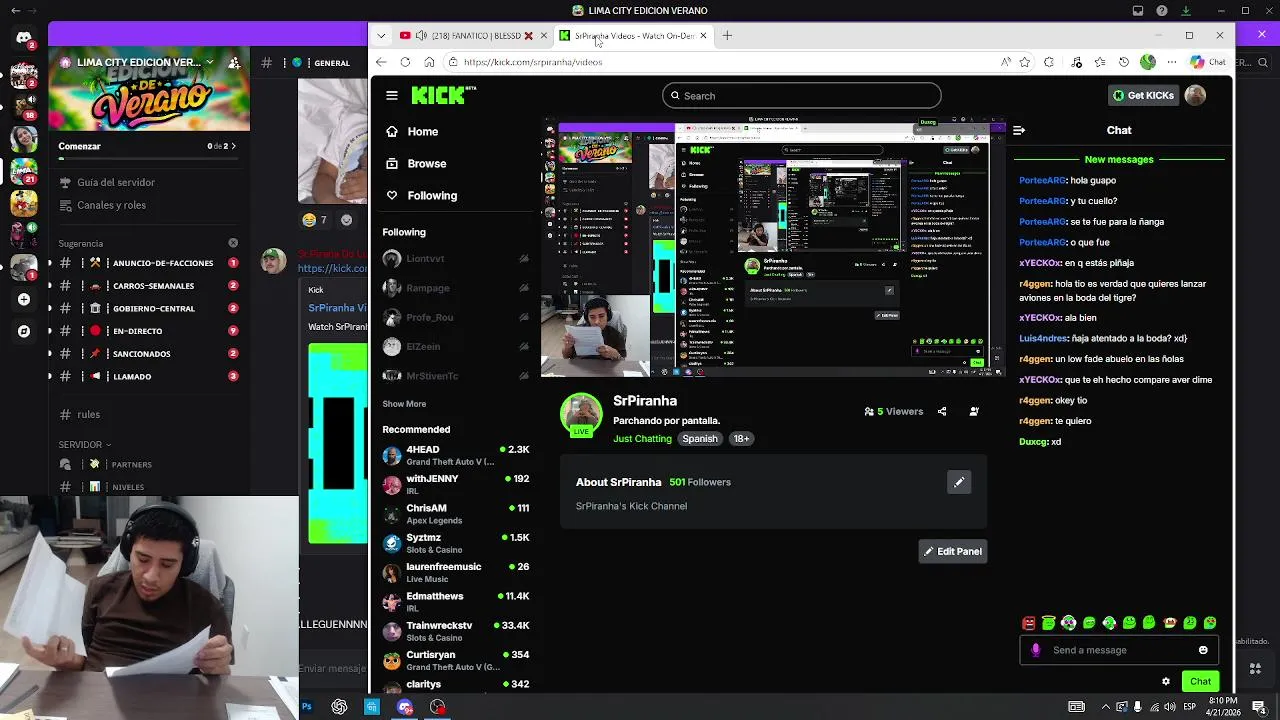Click the kick.com address bar URL
Screen dimensions: 1280x720
point(533,62)
